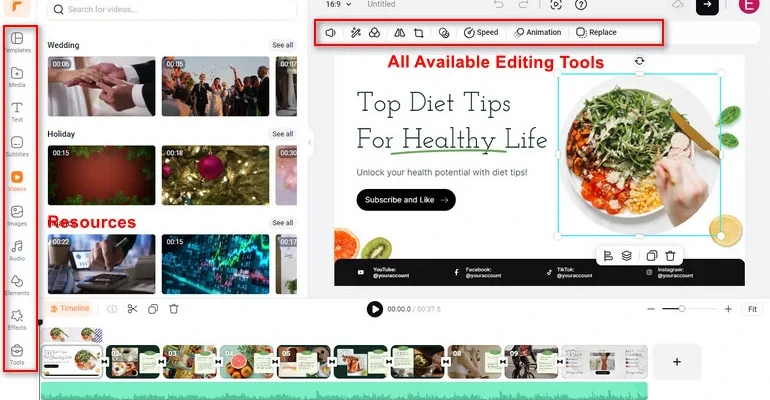Click the green audio waveform track
This screenshot has height=400, width=770.
[344, 391]
